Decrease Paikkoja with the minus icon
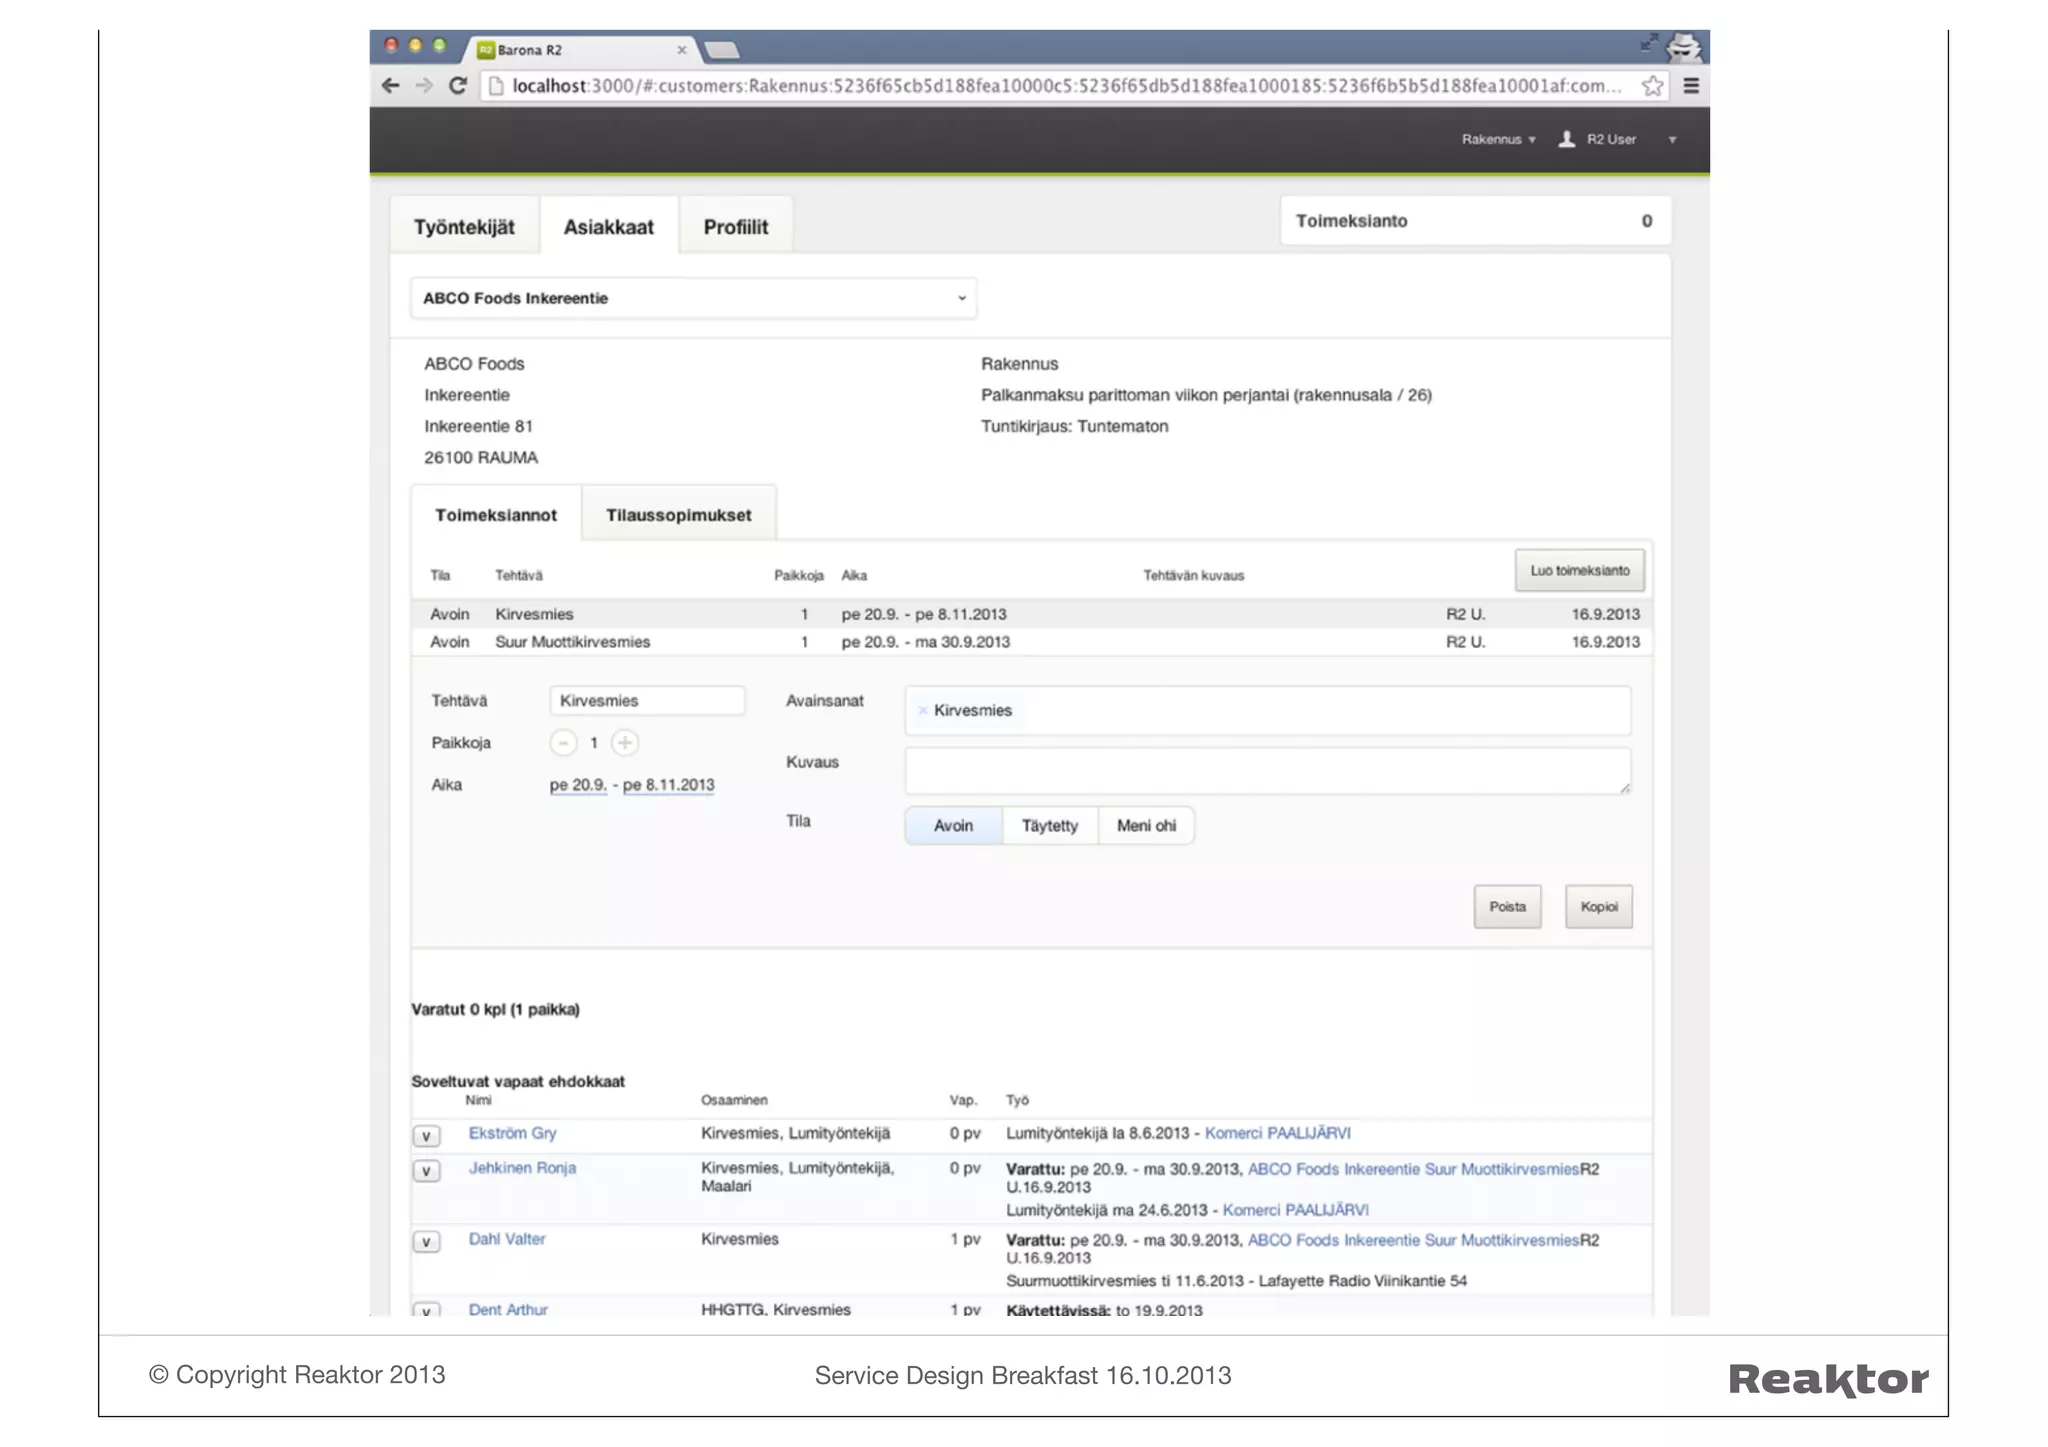This screenshot has width=2048, height=1447. tap(563, 743)
